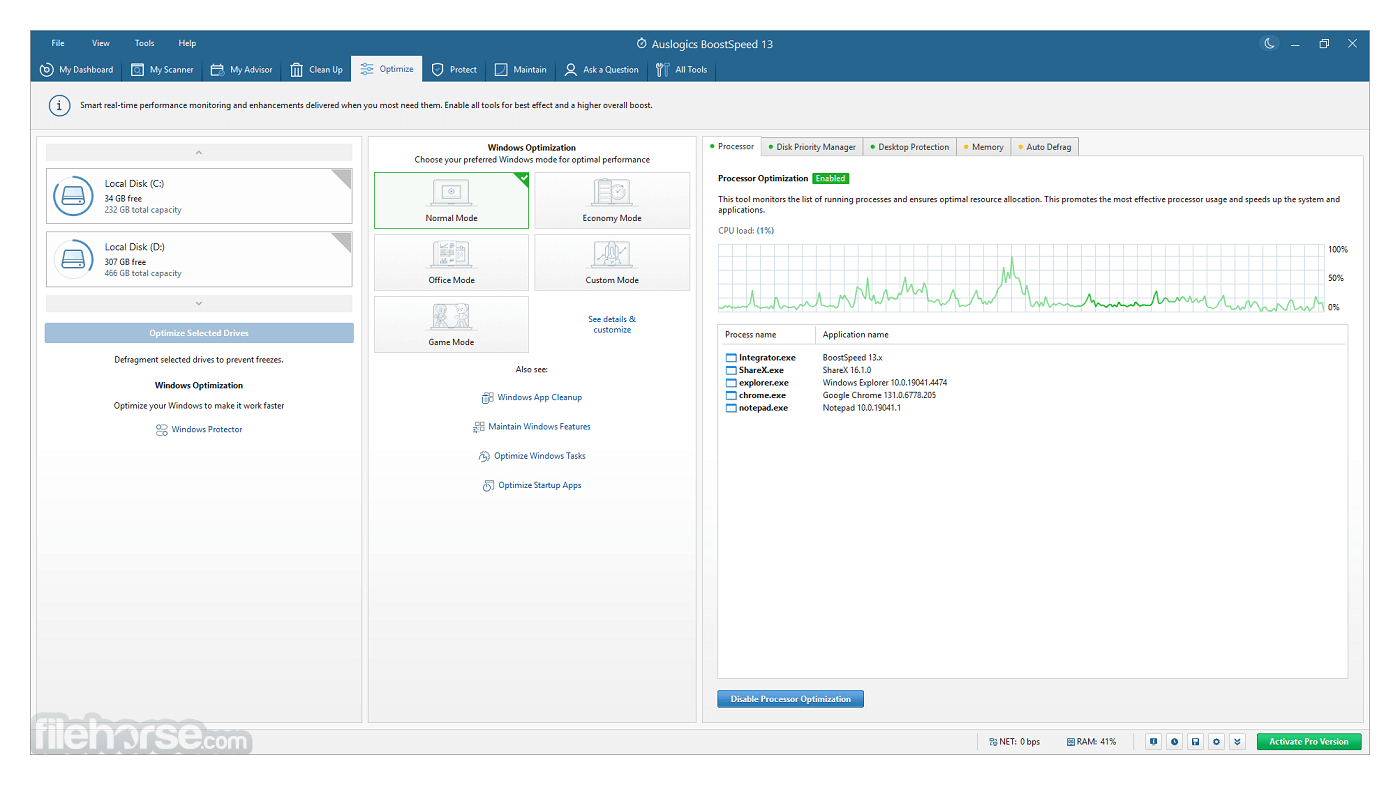This screenshot has width=1400, height=785.
Task: Switch to the My Scanner tab
Action: 163,69
